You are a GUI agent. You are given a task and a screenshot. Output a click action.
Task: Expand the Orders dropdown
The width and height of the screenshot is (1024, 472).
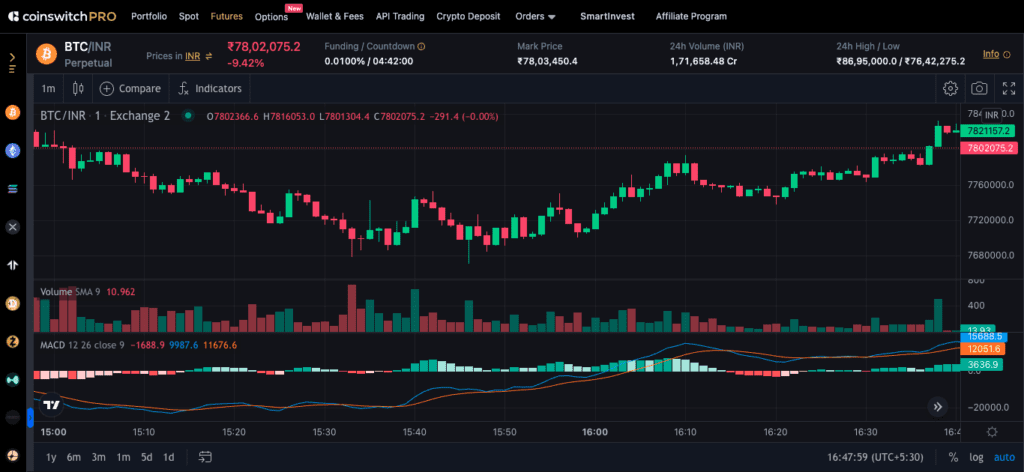[x=535, y=16]
